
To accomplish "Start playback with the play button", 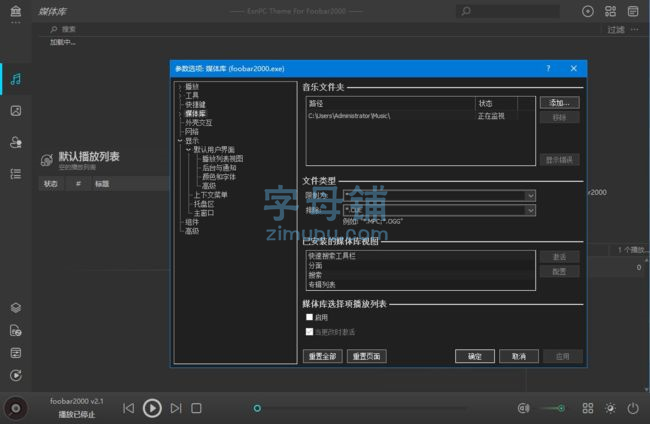I will tap(152, 408).
